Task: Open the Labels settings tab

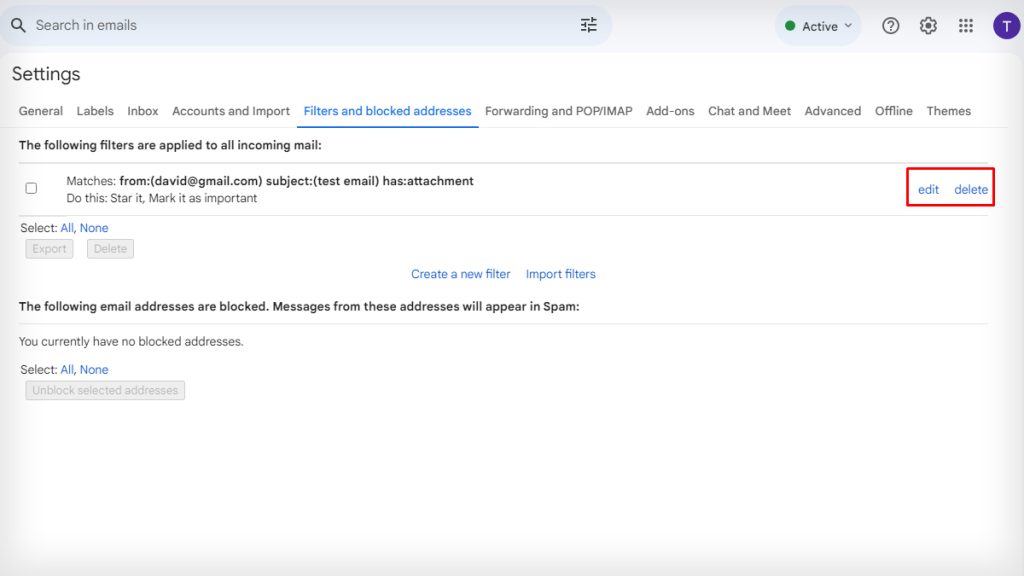Action: [x=94, y=111]
